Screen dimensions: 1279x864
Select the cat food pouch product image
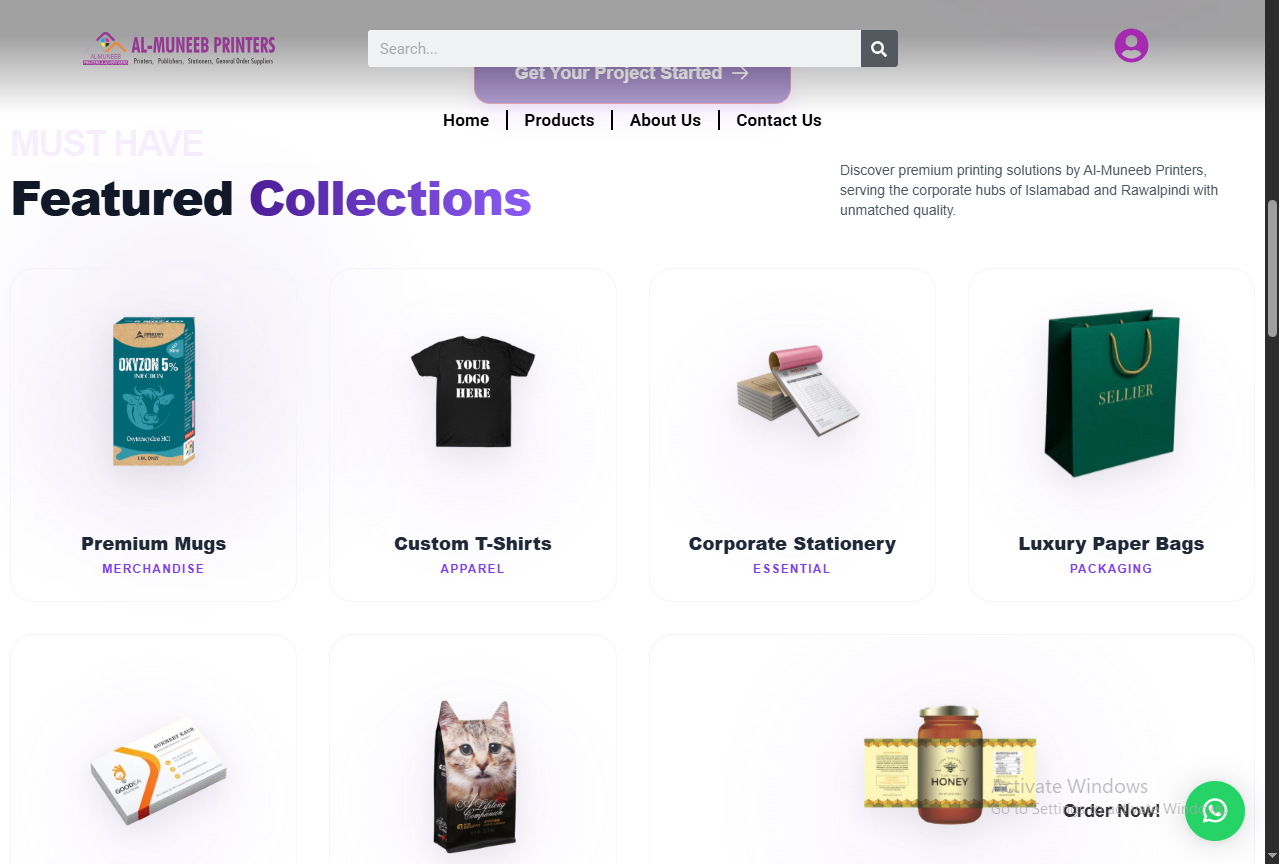click(476, 777)
